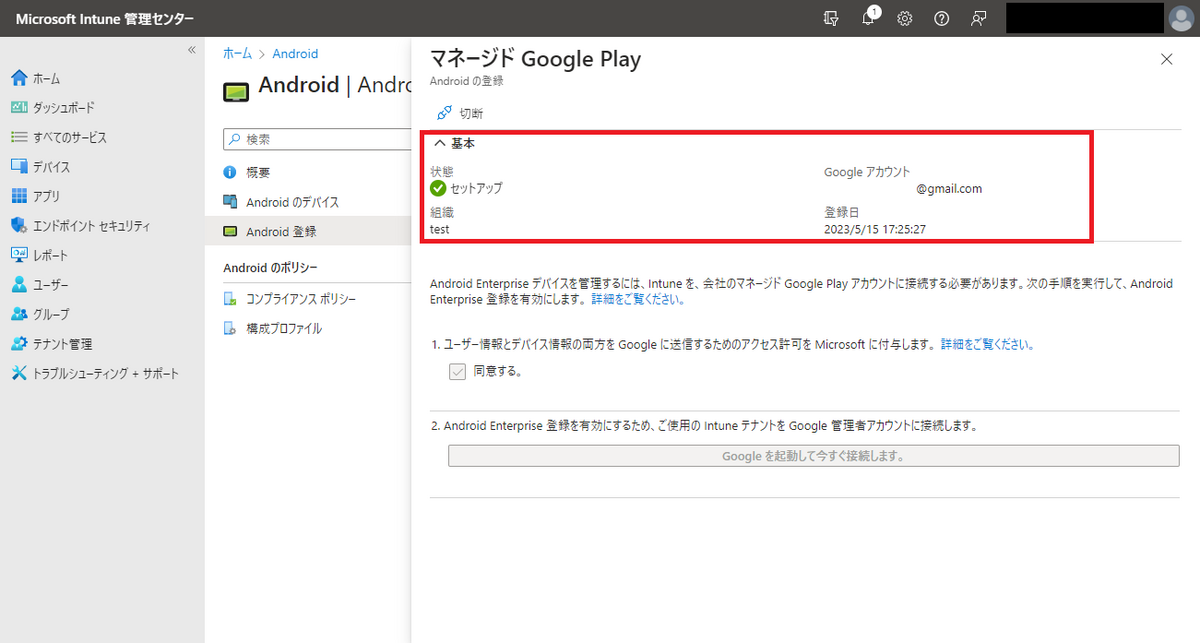
Task: Open グループ in the sidebar
Action: click(x=50, y=314)
